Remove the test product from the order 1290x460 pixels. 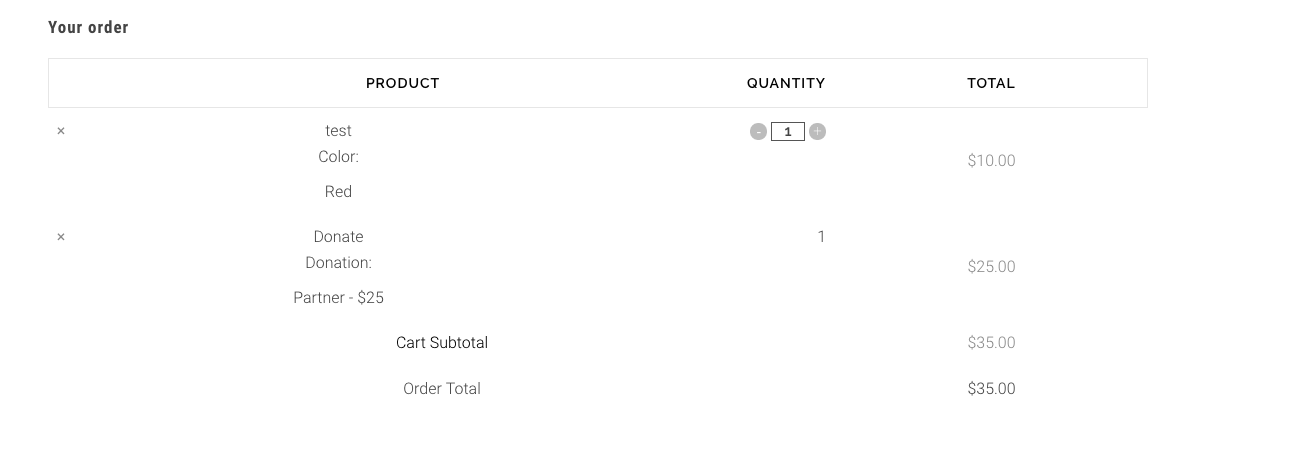point(61,131)
